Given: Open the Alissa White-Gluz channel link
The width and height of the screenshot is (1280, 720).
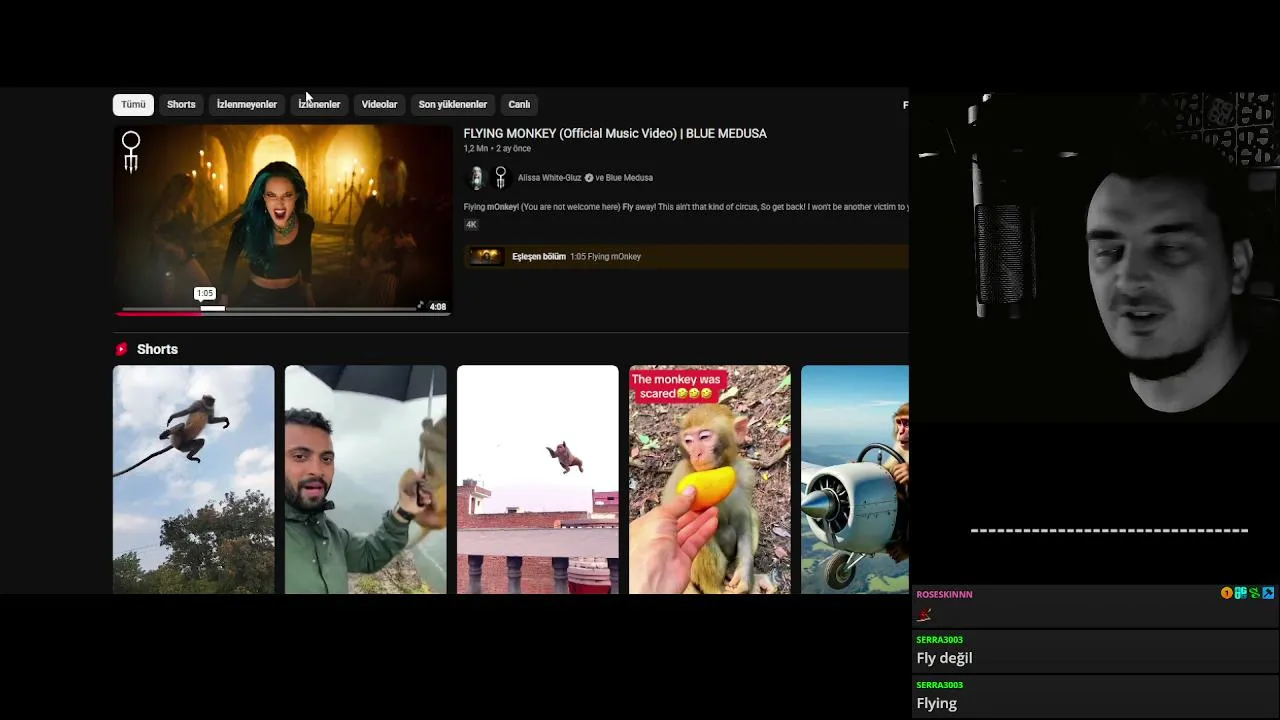Looking at the screenshot, I should pos(549,178).
